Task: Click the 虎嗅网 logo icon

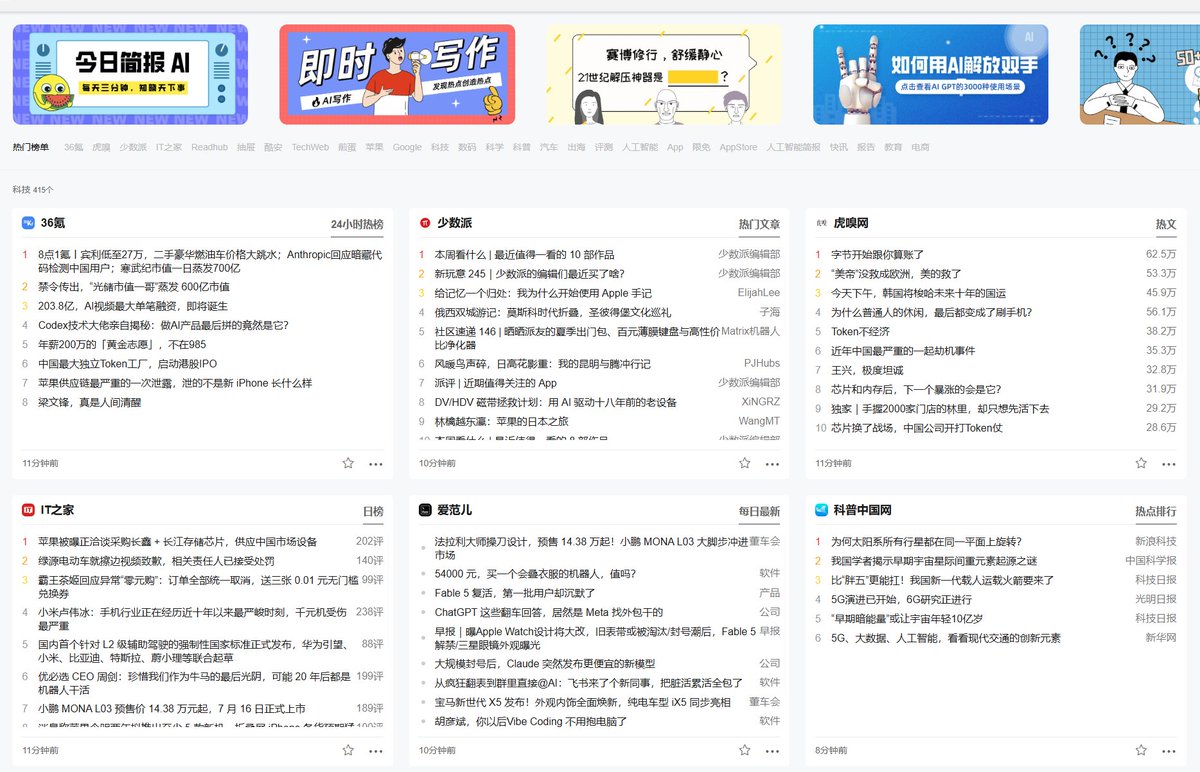Action: coord(821,223)
